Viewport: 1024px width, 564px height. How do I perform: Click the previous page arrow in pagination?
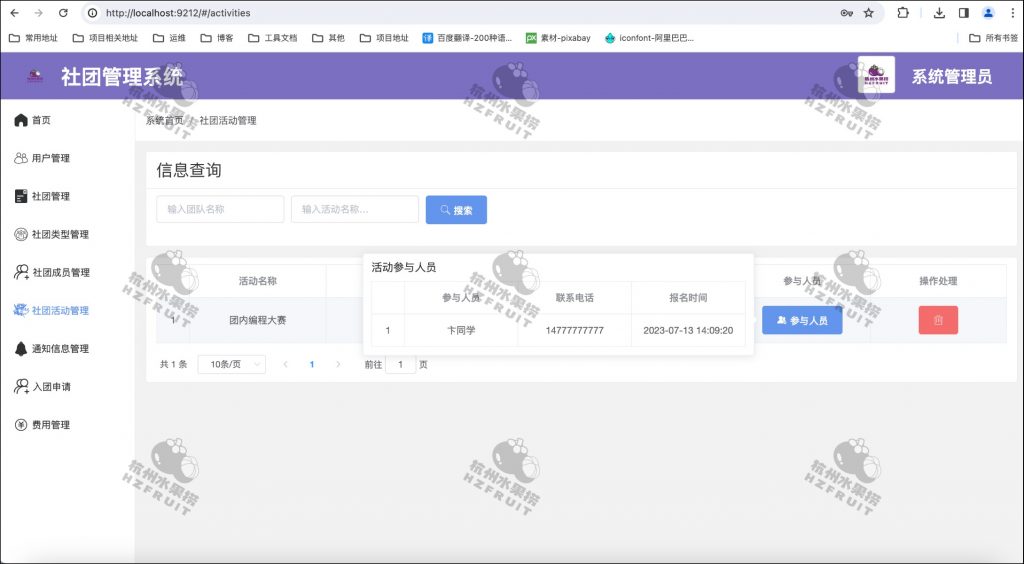[285, 364]
